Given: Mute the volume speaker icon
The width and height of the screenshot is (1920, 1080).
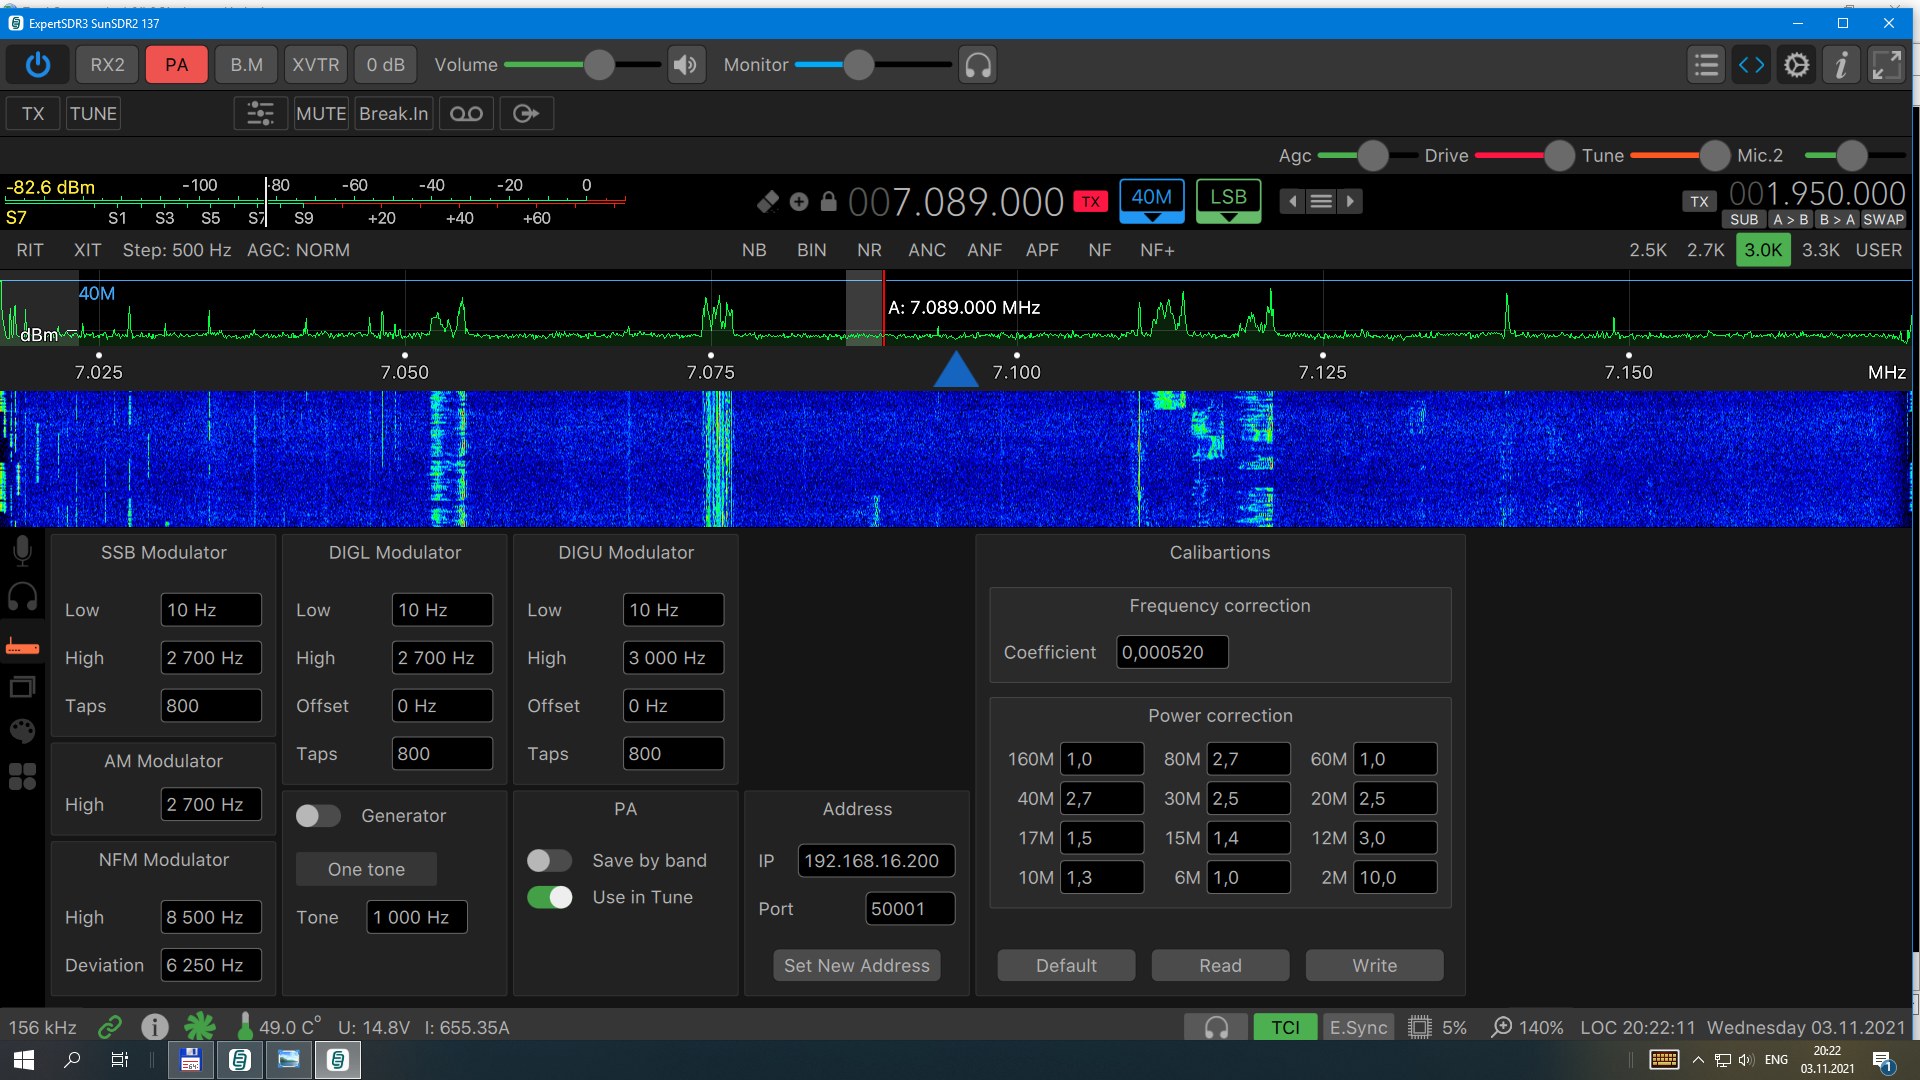Looking at the screenshot, I should click(x=686, y=65).
